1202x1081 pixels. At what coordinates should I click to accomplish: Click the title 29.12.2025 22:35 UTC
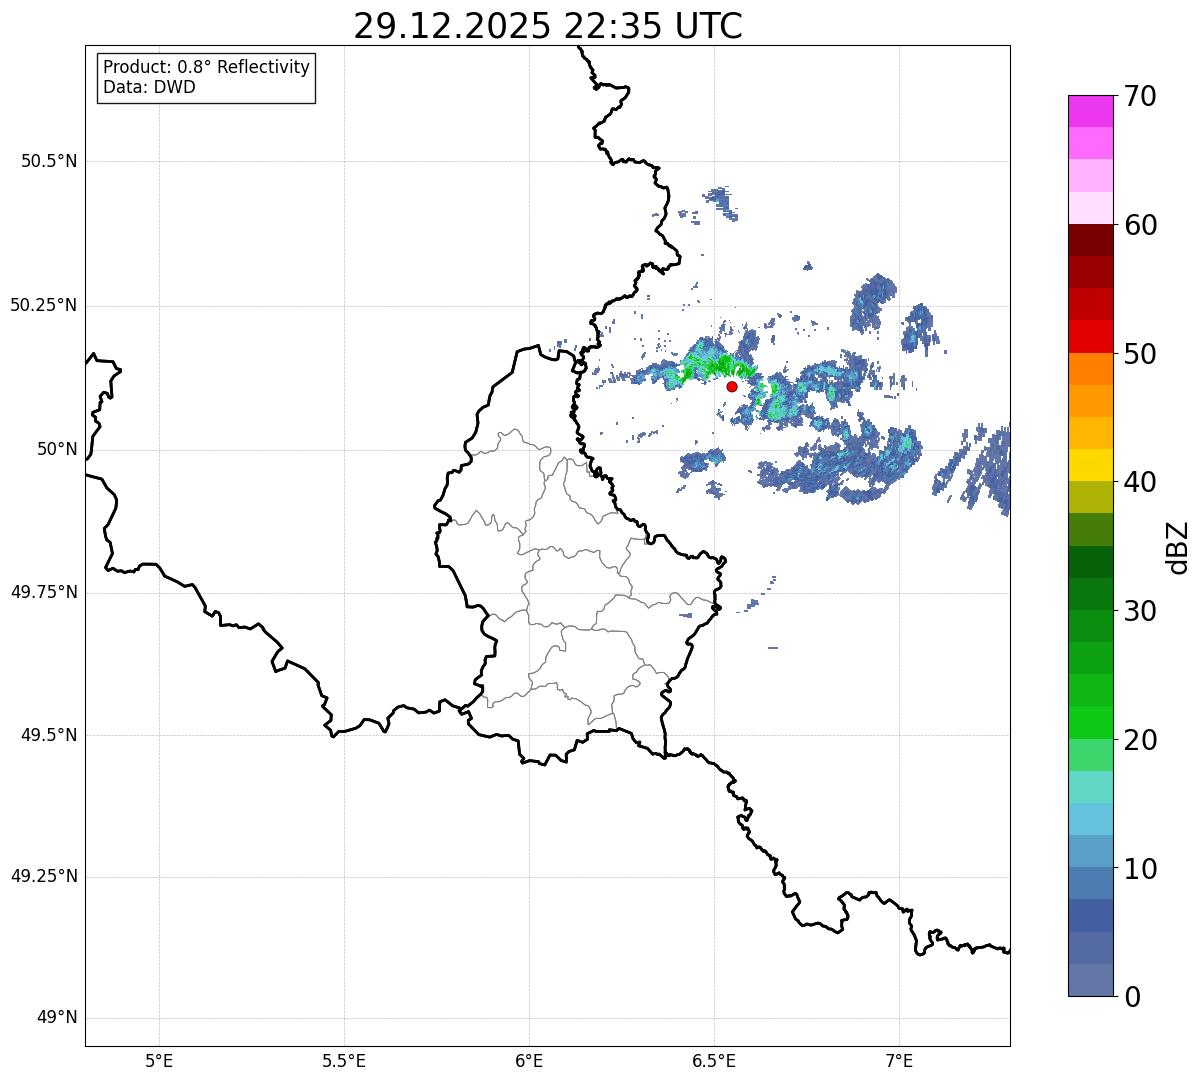pos(548,26)
